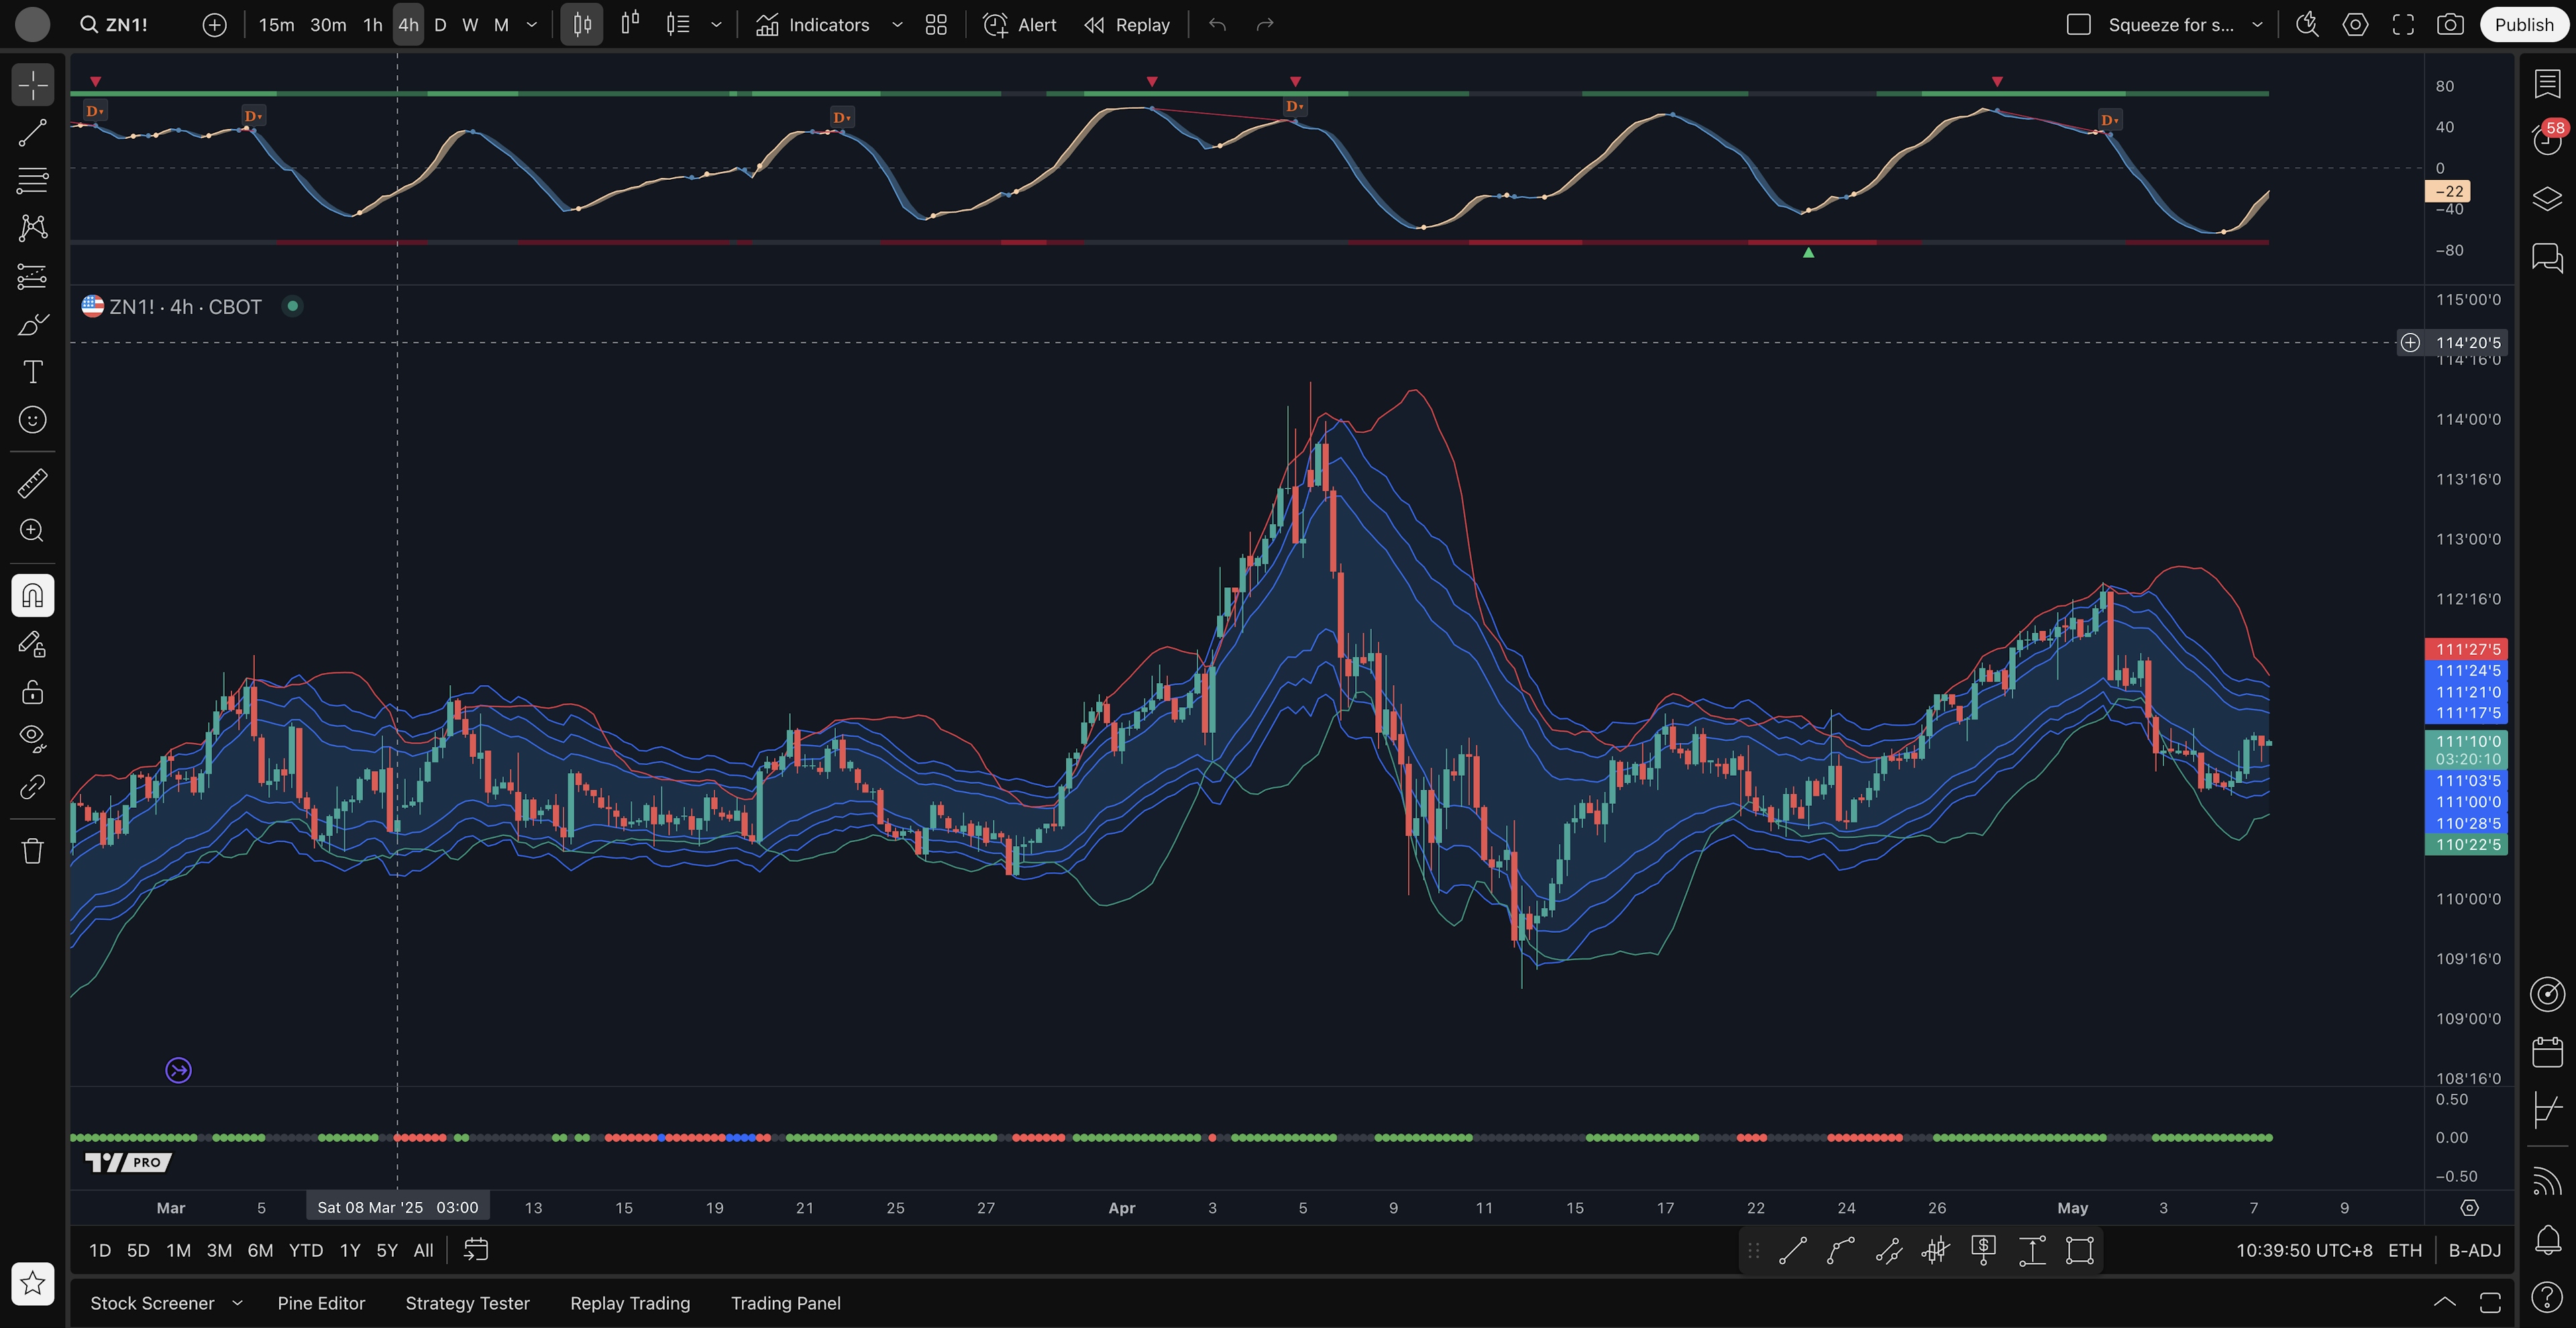
Task: Start bar Replay mode
Action: (x=1127, y=25)
